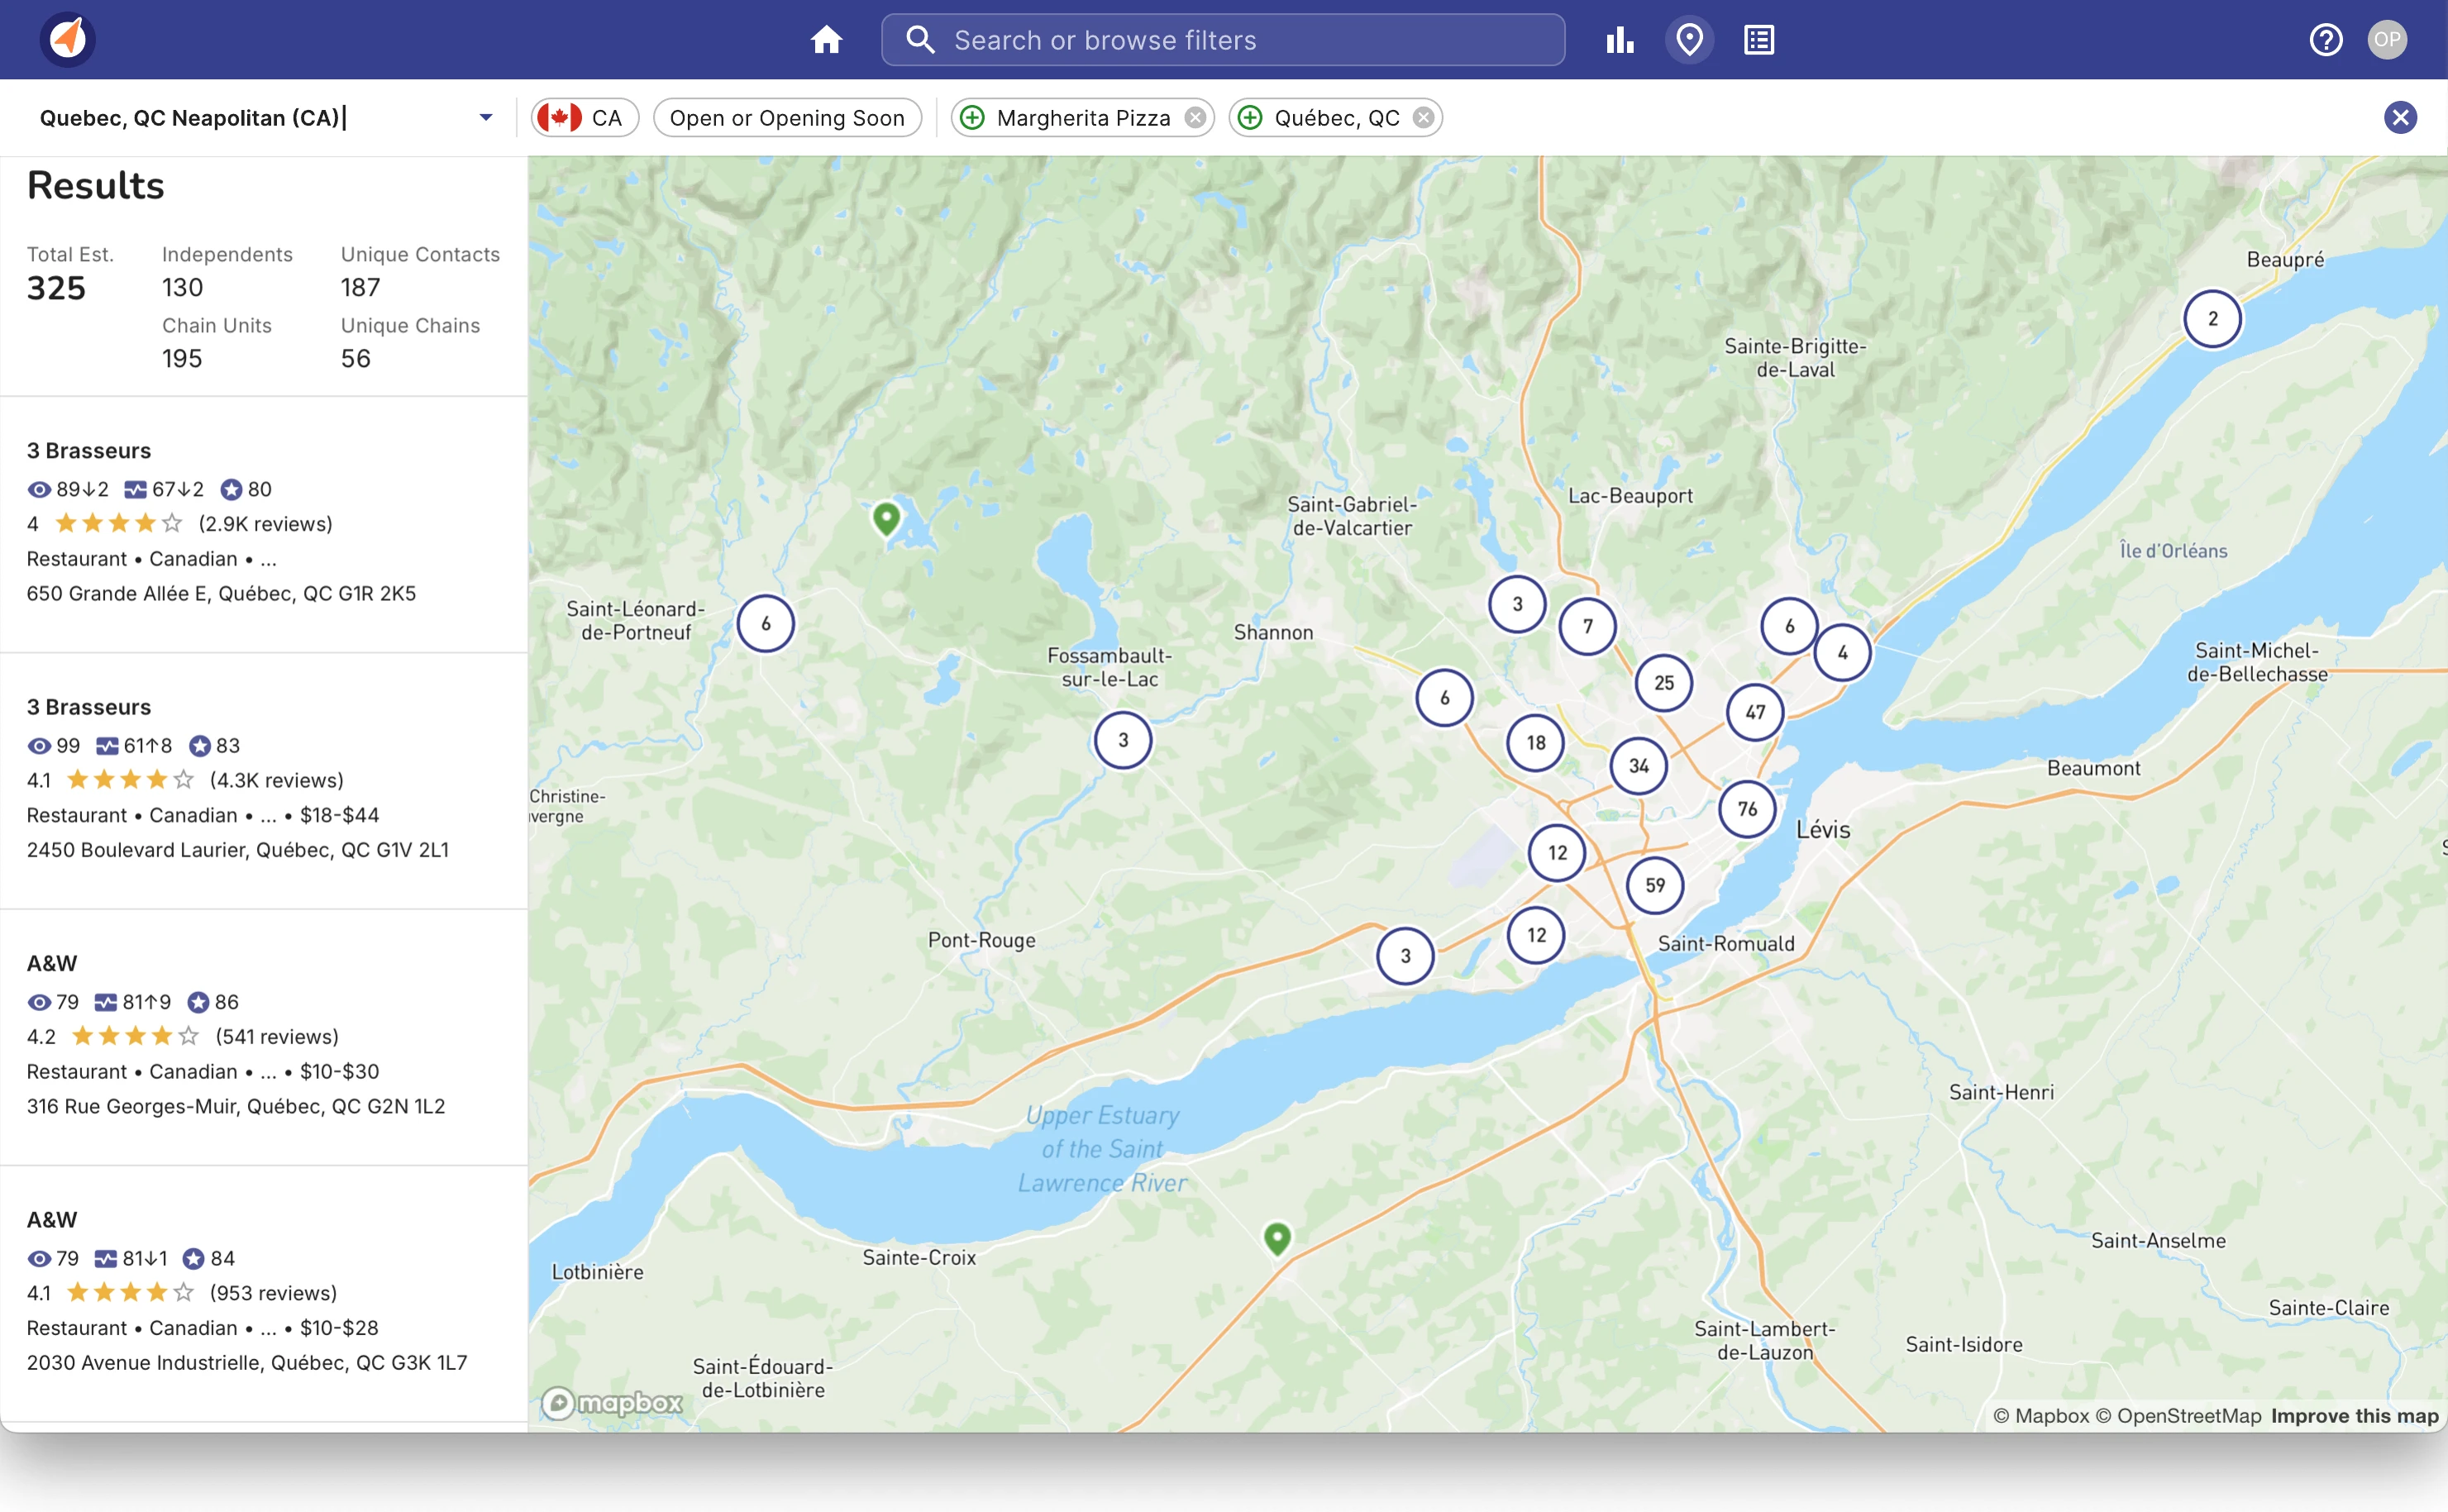The height and width of the screenshot is (1512, 2448).
Task: Click the Chain Units 195 value
Action: (x=182, y=359)
